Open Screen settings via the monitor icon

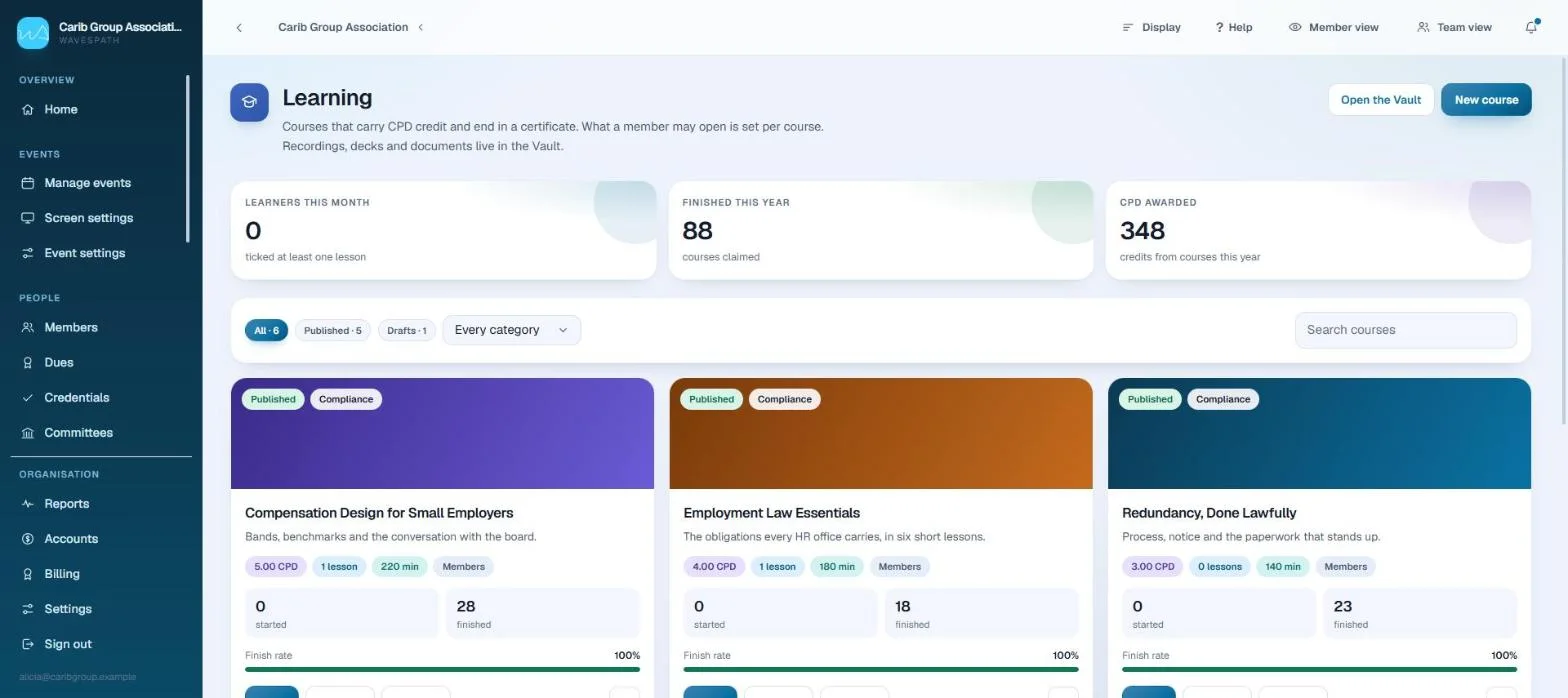28,218
